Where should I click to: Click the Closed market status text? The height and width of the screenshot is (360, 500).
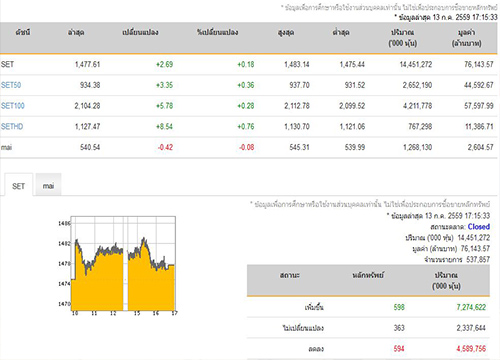[479, 227]
